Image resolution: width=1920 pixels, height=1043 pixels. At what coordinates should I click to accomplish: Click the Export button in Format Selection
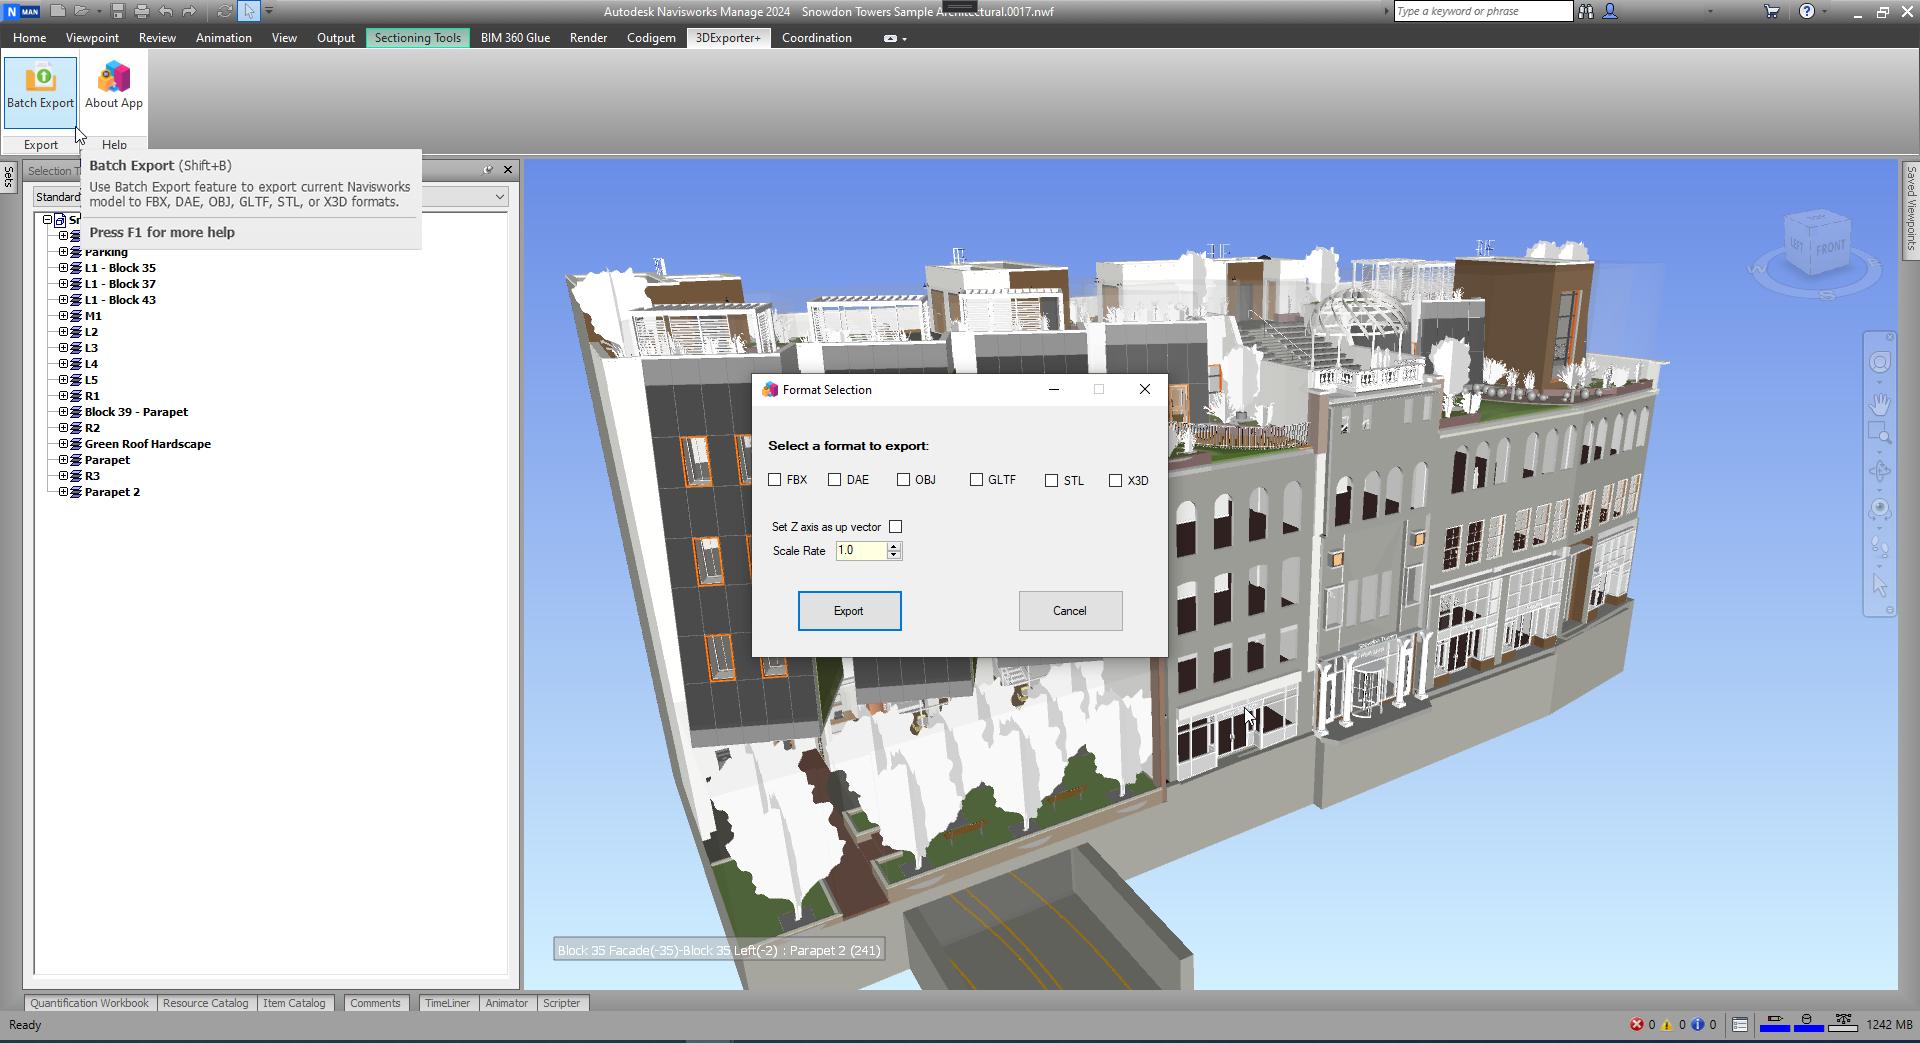click(849, 611)
